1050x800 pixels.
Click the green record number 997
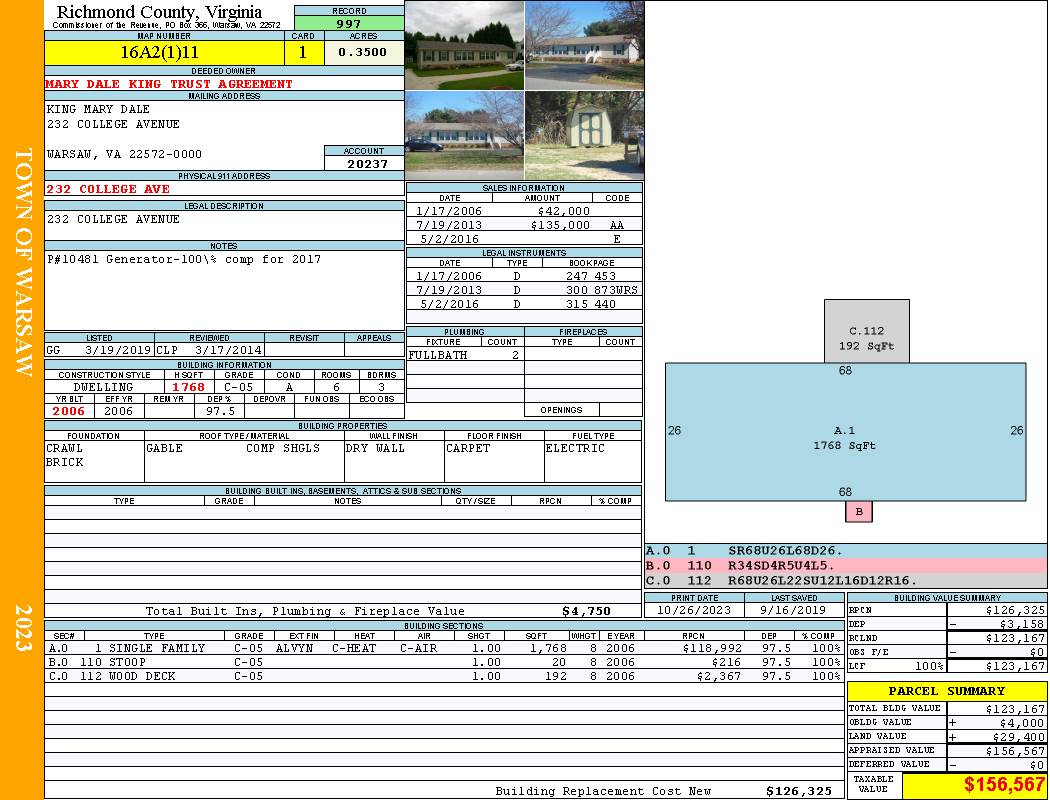pyautogui.click(x=349, y=24)
